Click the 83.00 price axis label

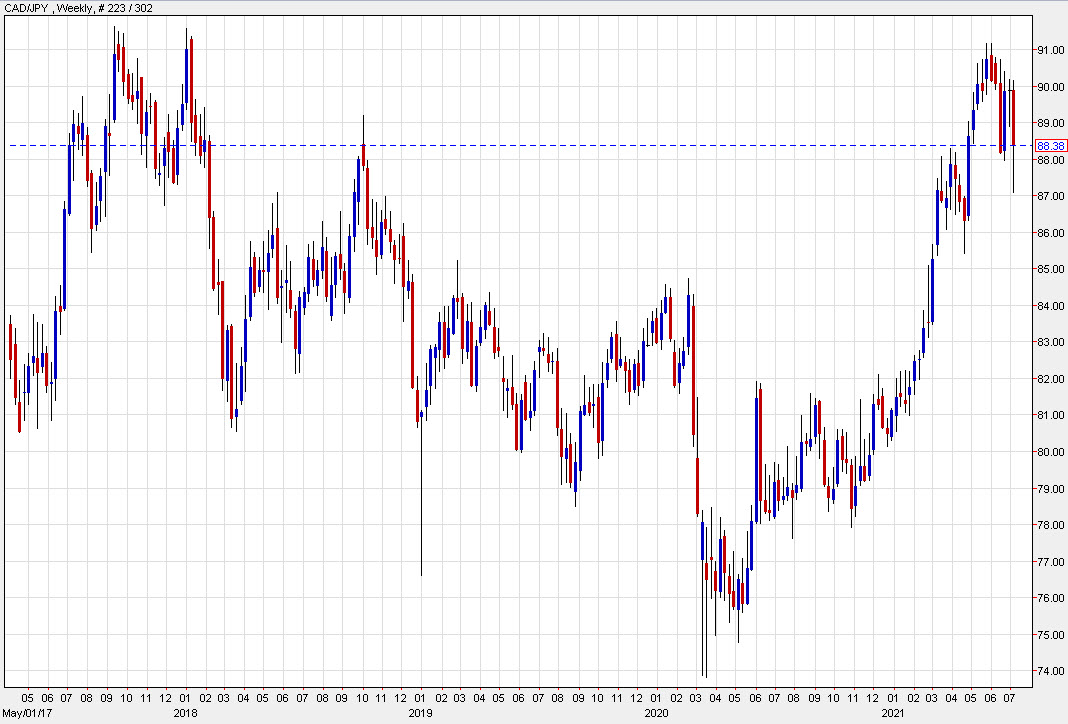pyautogui.click(x=1048, y=342)
